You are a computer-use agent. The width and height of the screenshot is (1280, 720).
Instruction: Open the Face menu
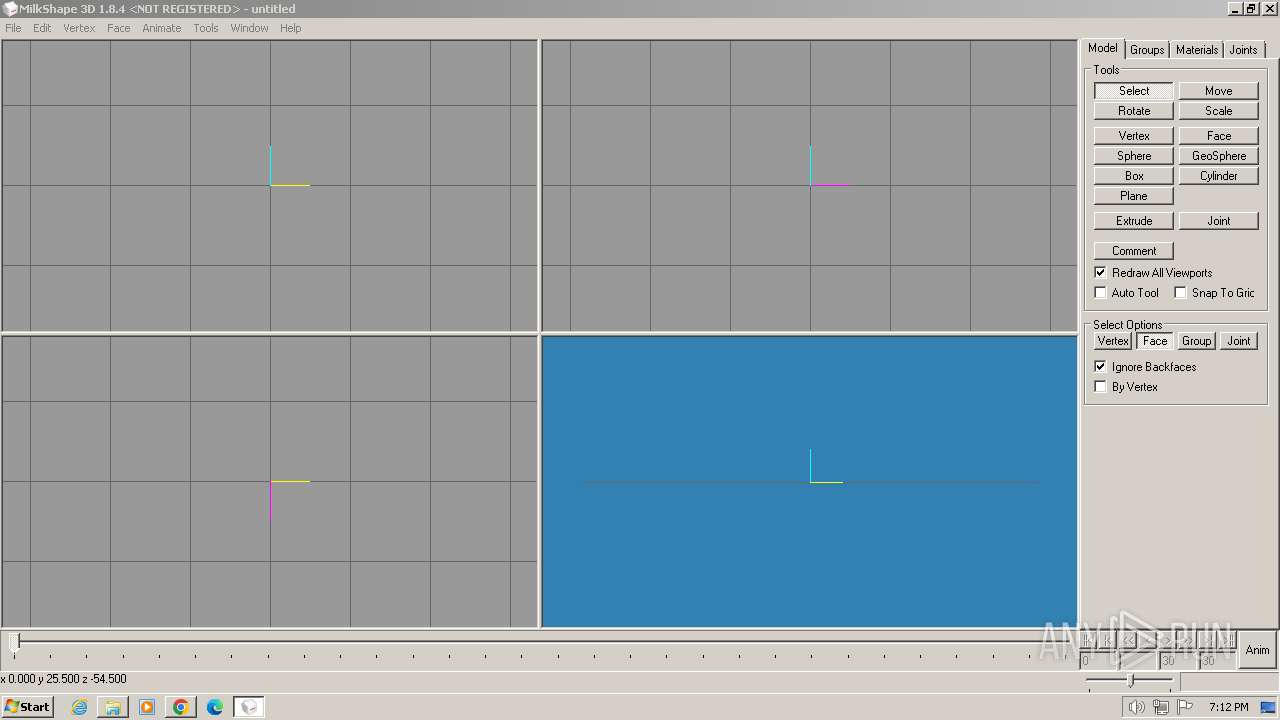pos(118,28)
